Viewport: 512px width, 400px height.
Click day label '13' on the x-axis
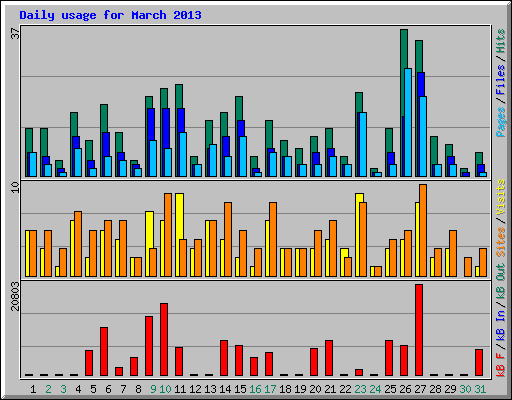pos(210,389)
